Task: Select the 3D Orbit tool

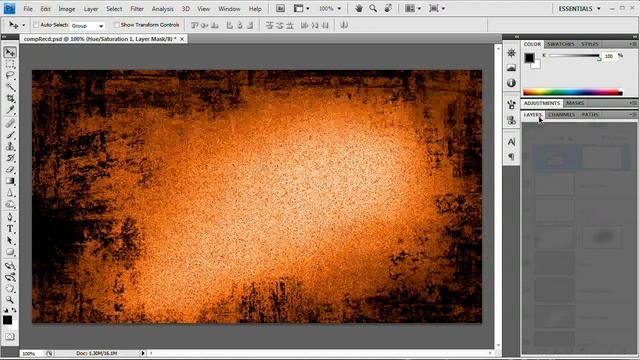Action: pyautogui.click(x=10, y=277)
